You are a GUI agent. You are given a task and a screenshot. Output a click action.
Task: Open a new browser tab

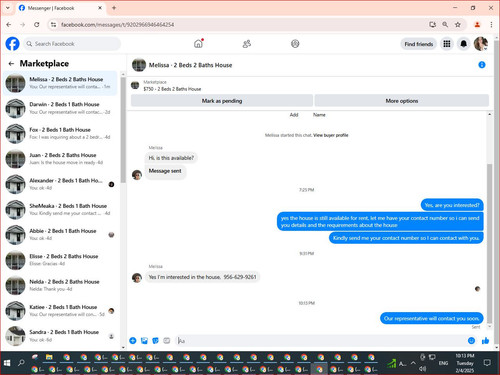(x=114, y=8)
